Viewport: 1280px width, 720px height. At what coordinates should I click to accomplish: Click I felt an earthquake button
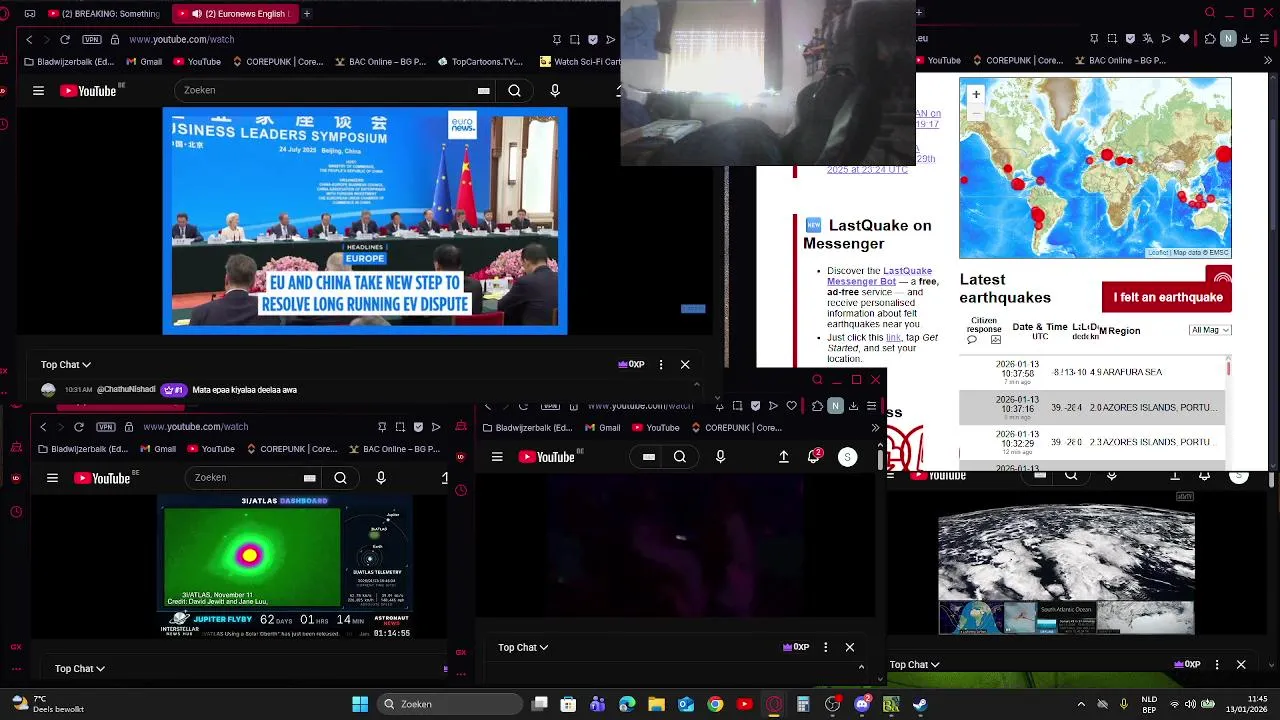tap(1167, 297)
